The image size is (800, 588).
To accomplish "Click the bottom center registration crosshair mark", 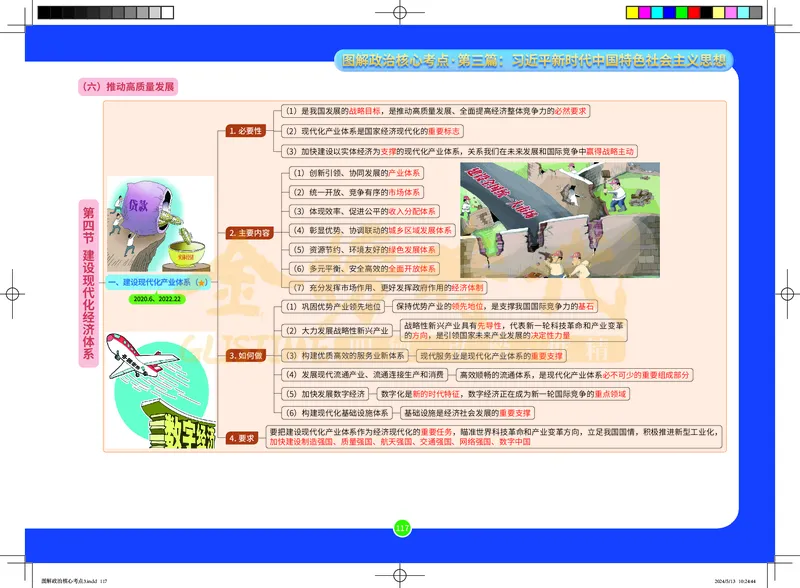I will point(400,574).
